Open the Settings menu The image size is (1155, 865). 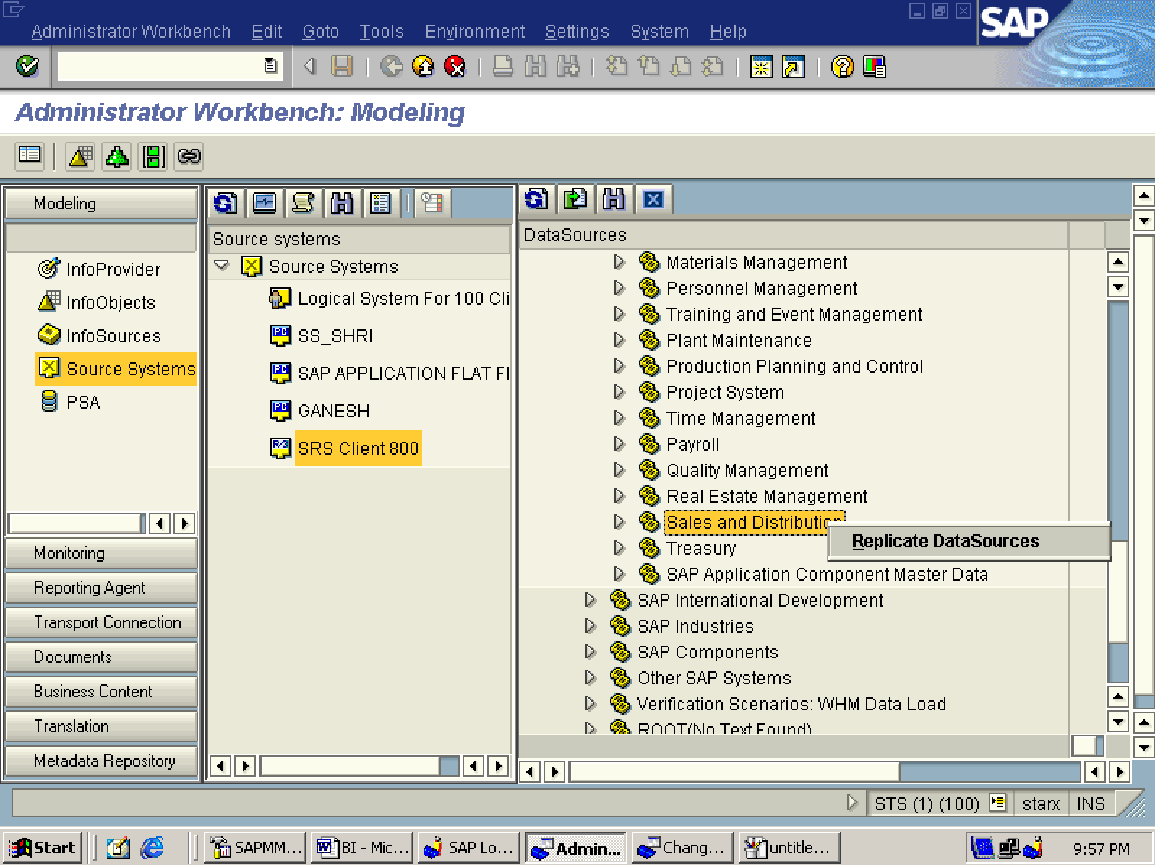point(577,32)
